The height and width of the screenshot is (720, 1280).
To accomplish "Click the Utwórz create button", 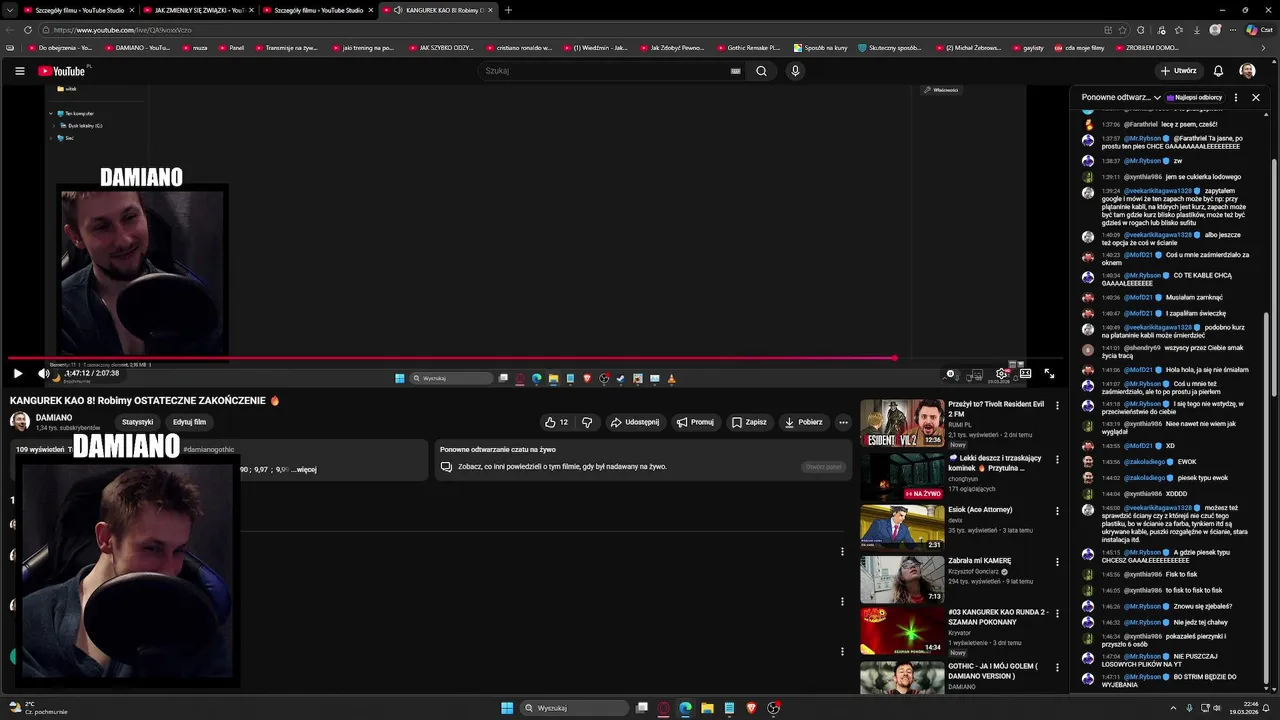I will point(1178,71).
